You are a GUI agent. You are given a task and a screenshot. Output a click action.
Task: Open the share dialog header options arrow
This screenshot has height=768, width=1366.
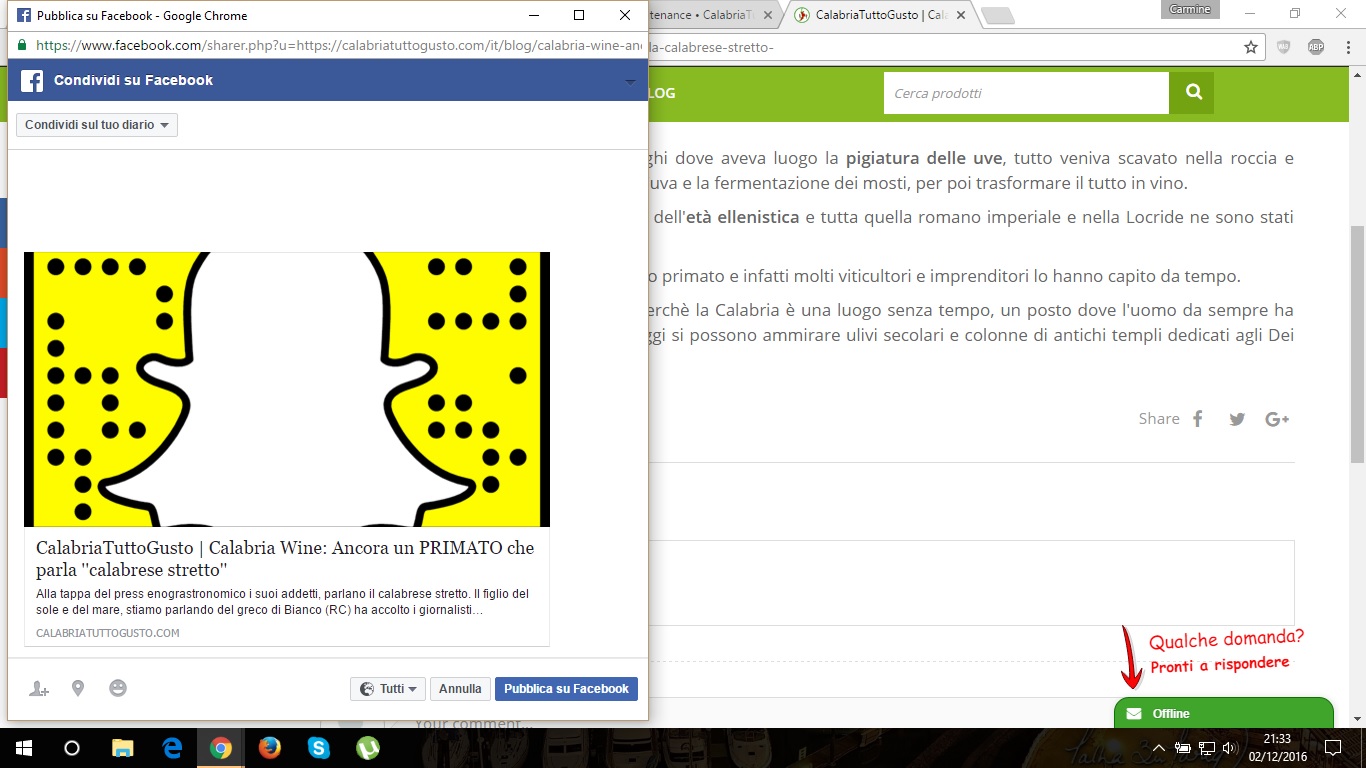(x=630, y=81)
